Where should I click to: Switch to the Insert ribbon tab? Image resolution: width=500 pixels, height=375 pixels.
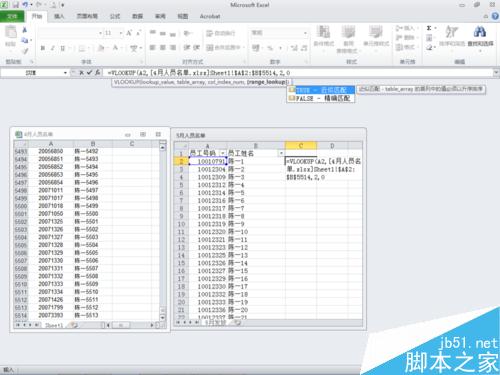[59, 16]
